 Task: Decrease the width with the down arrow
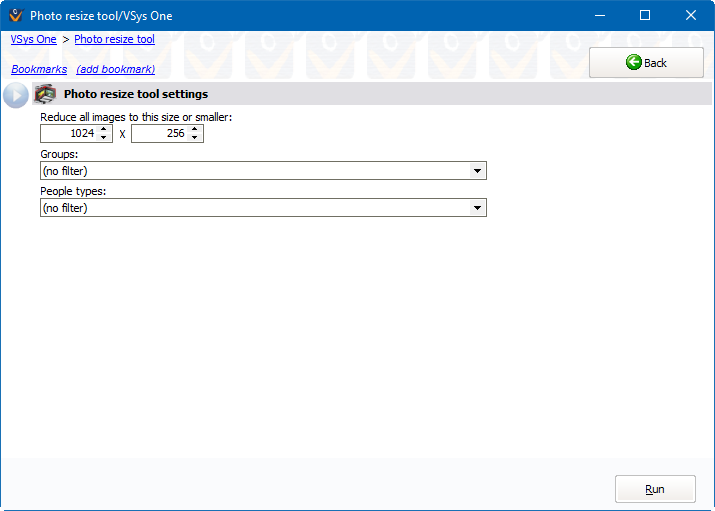coord(104,137)
